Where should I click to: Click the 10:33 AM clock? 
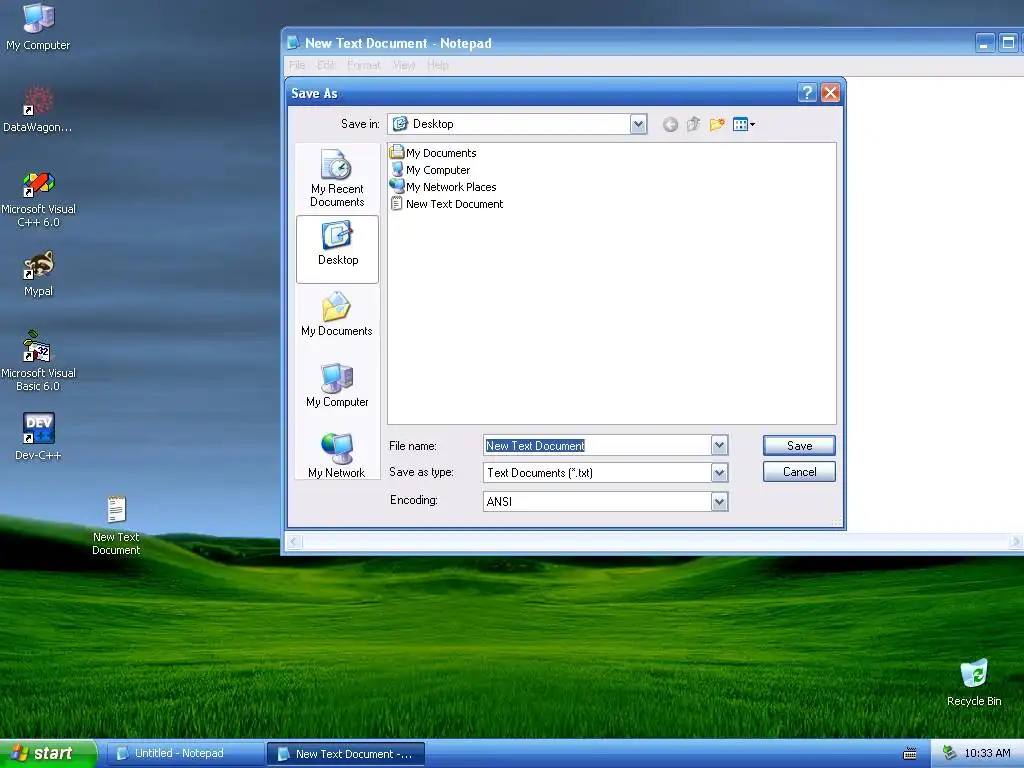click(987, 753)
